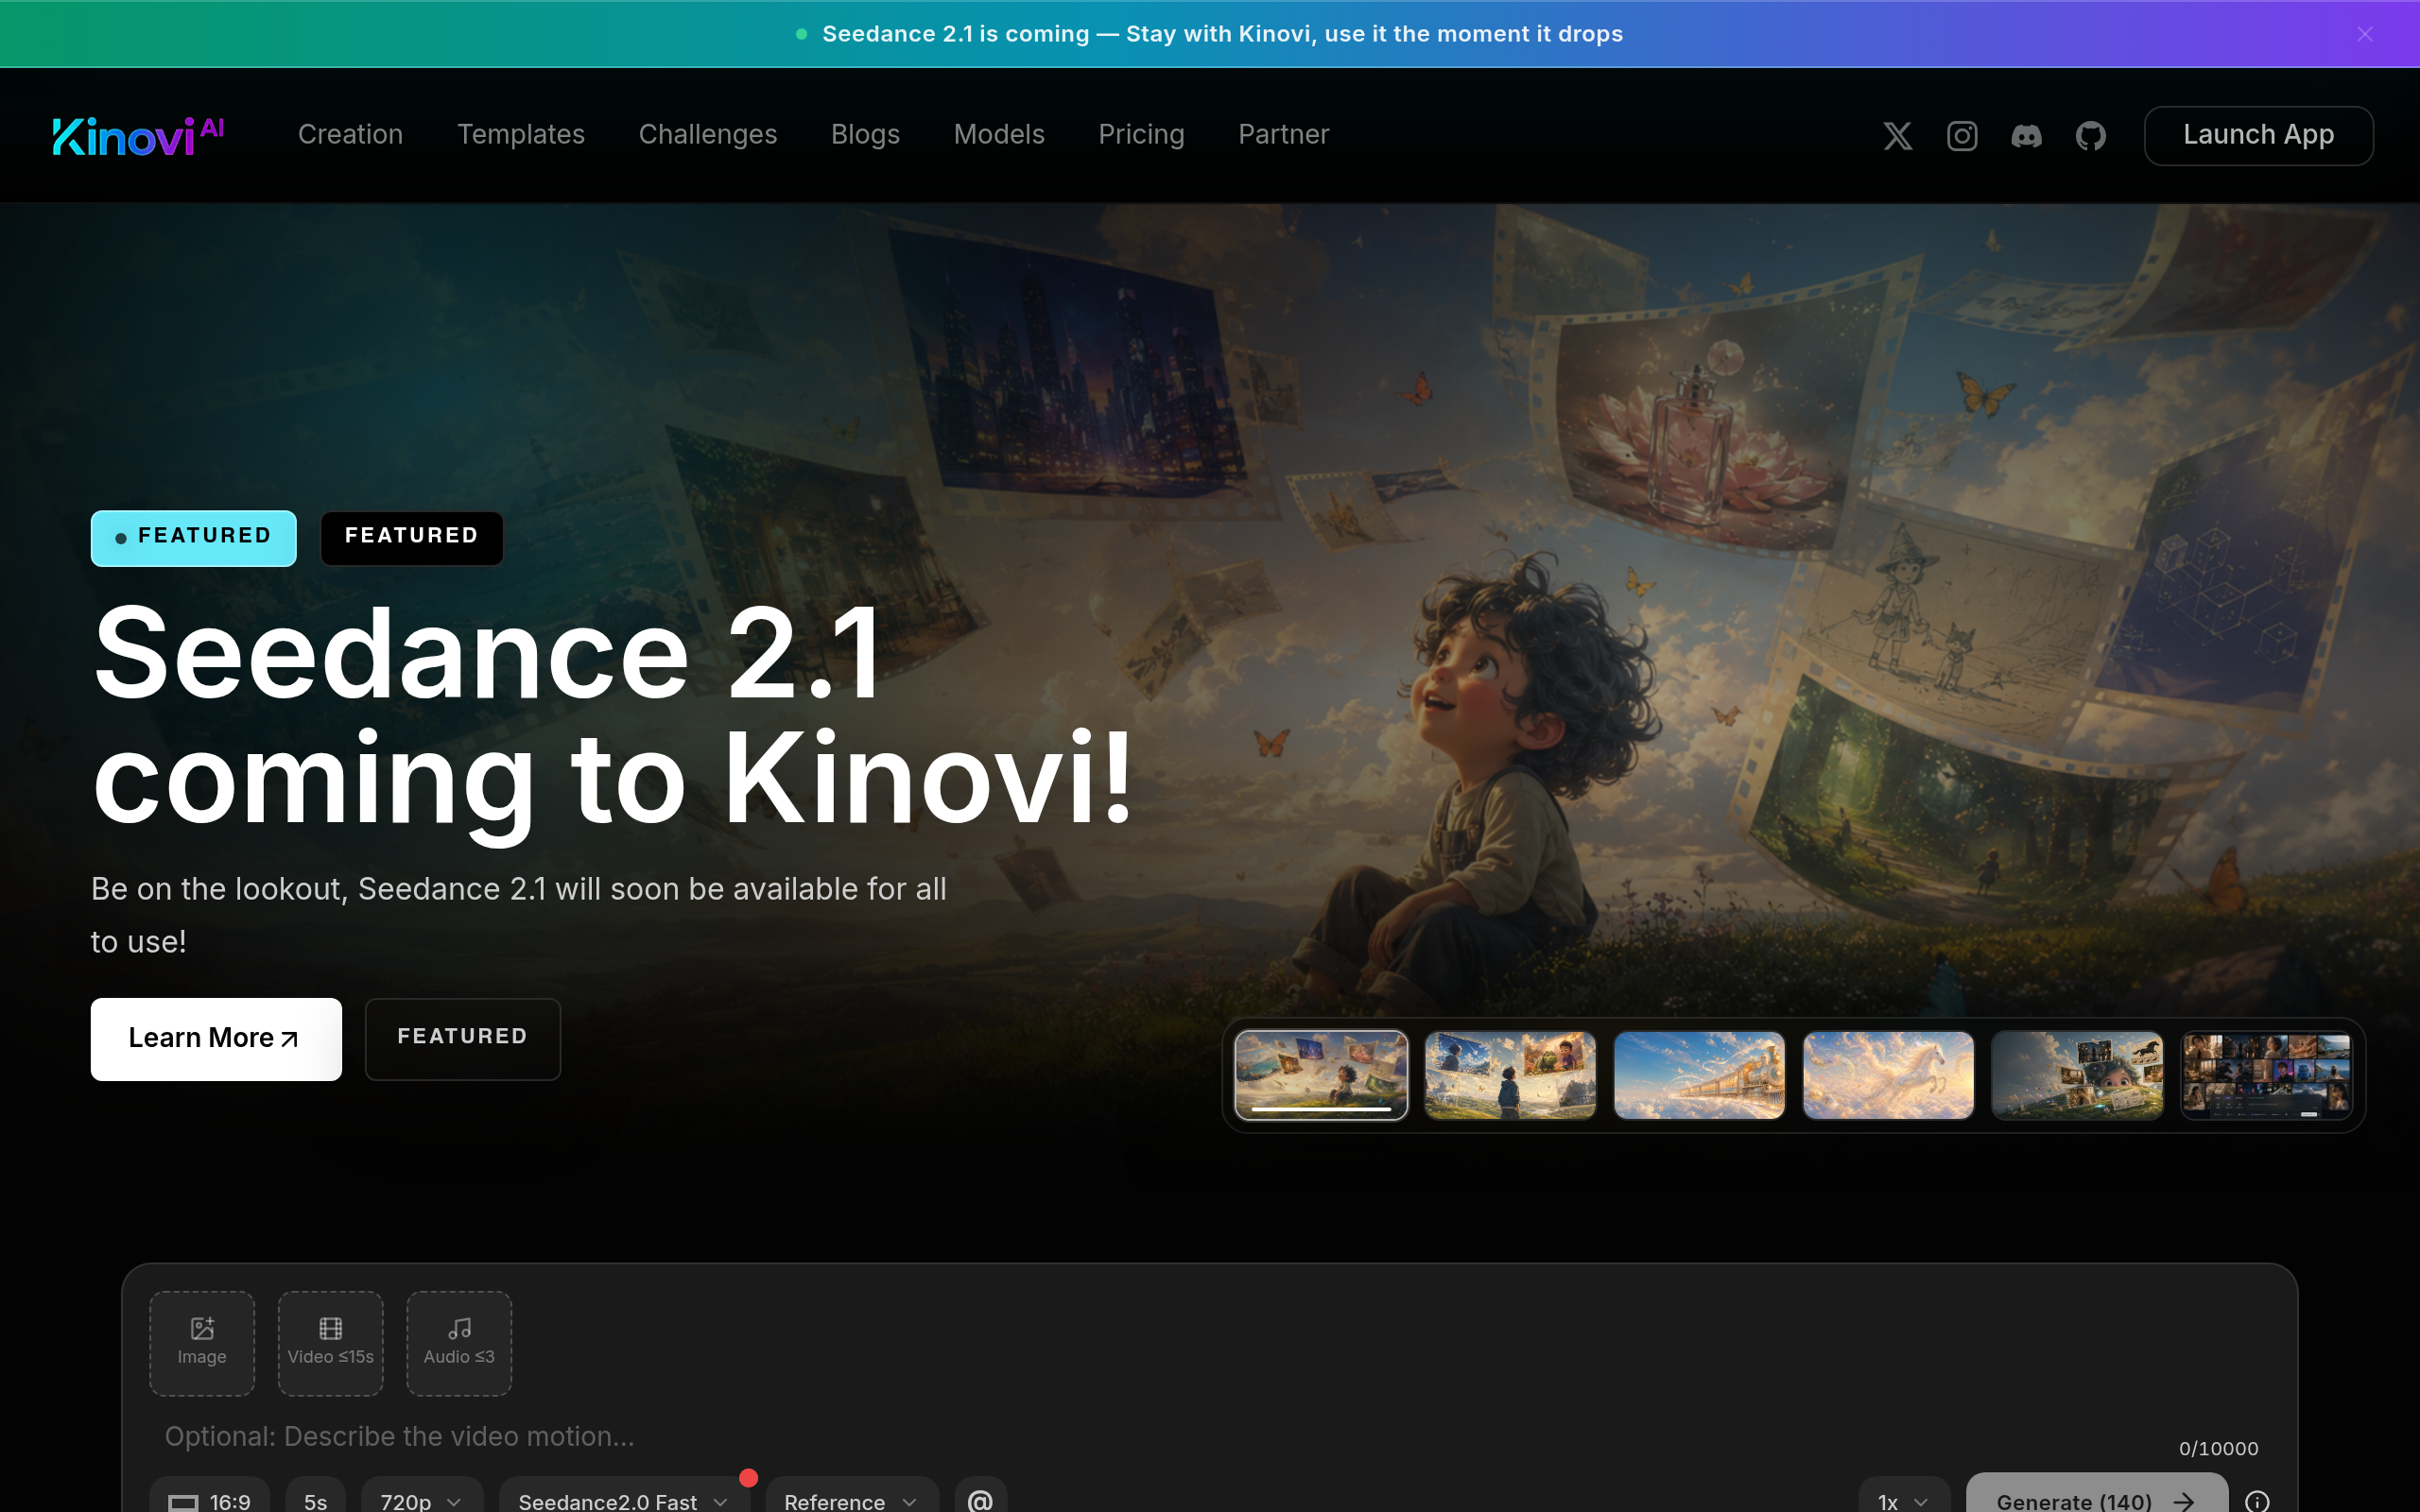Click the cyan FEATURED badge

[x=194, y=538]
